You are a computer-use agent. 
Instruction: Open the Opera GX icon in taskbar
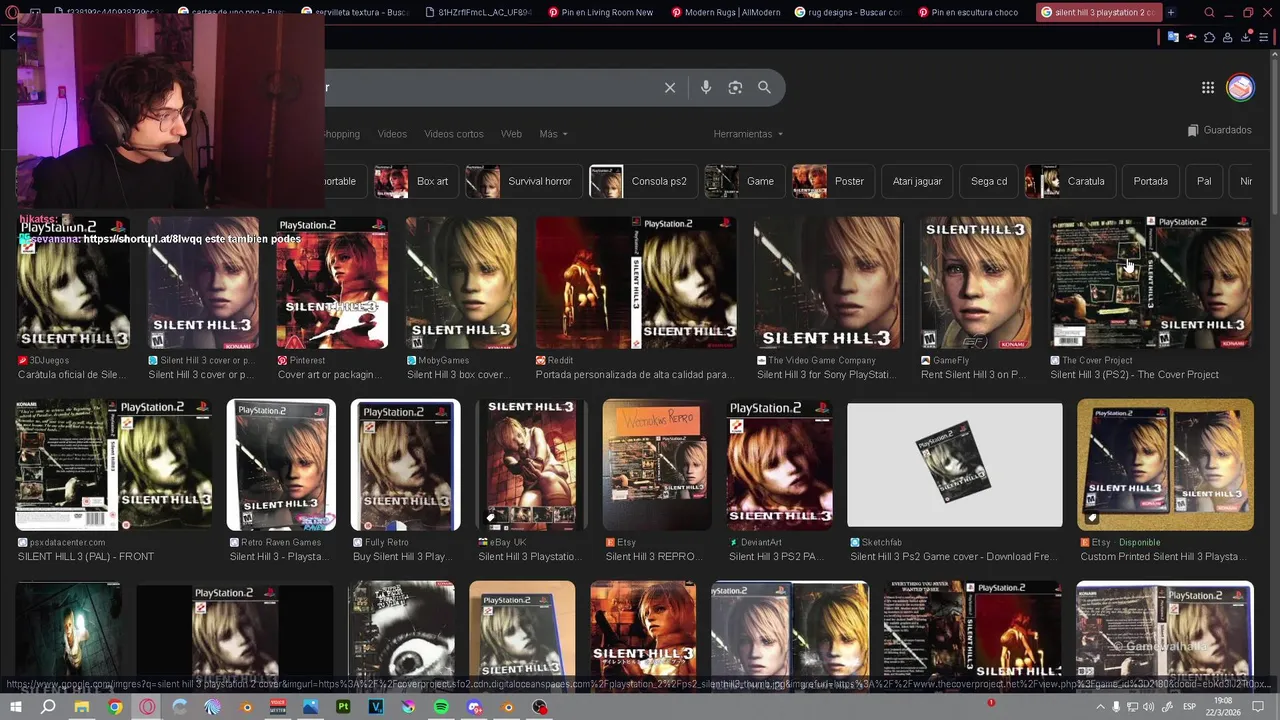coord(147,707)
